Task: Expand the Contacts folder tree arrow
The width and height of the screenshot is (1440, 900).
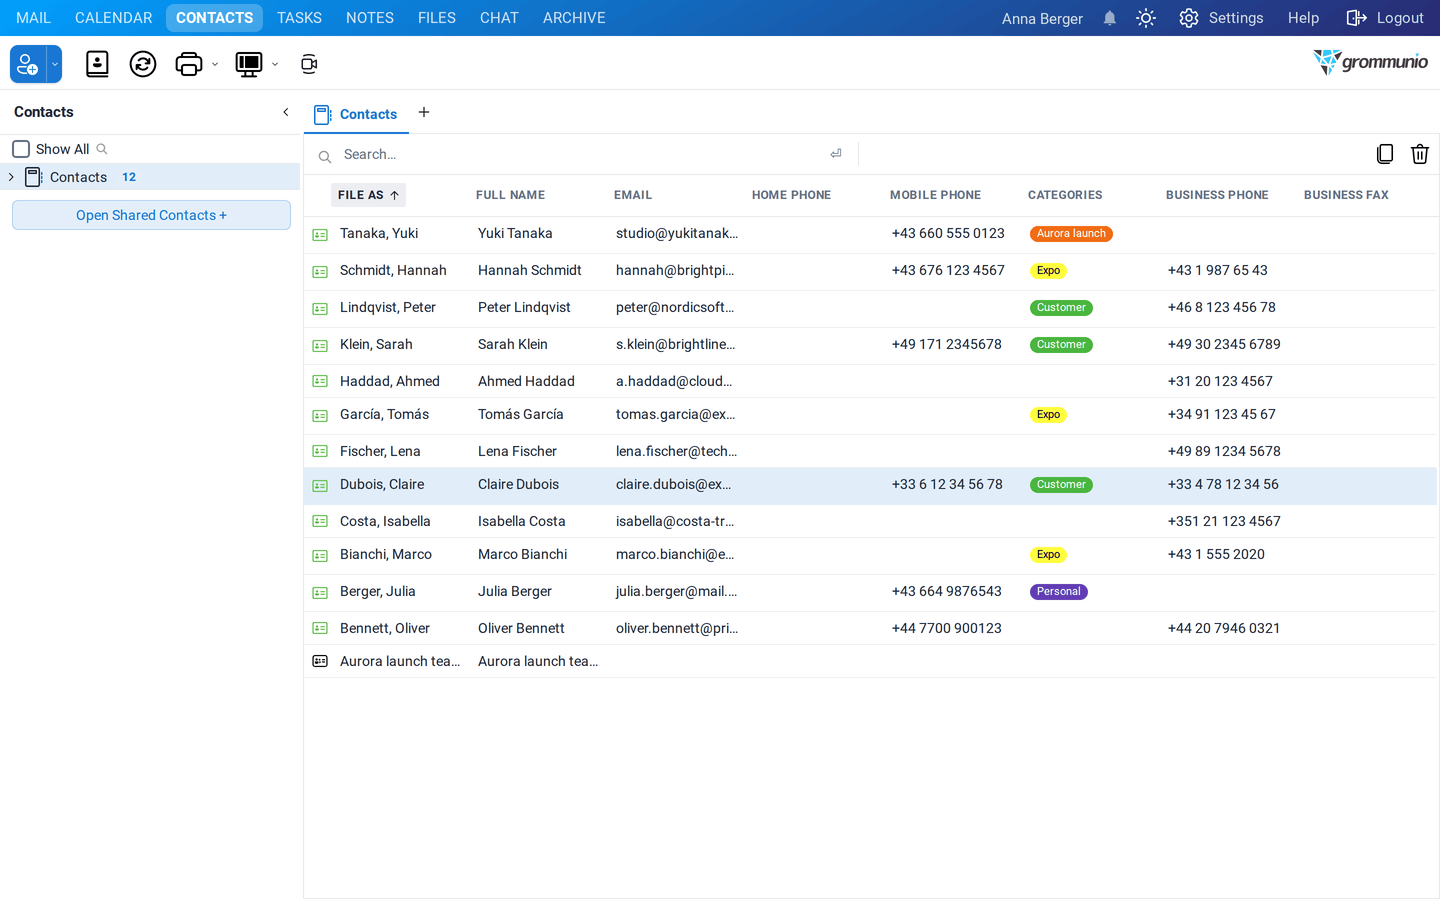Action: (11, 177)
